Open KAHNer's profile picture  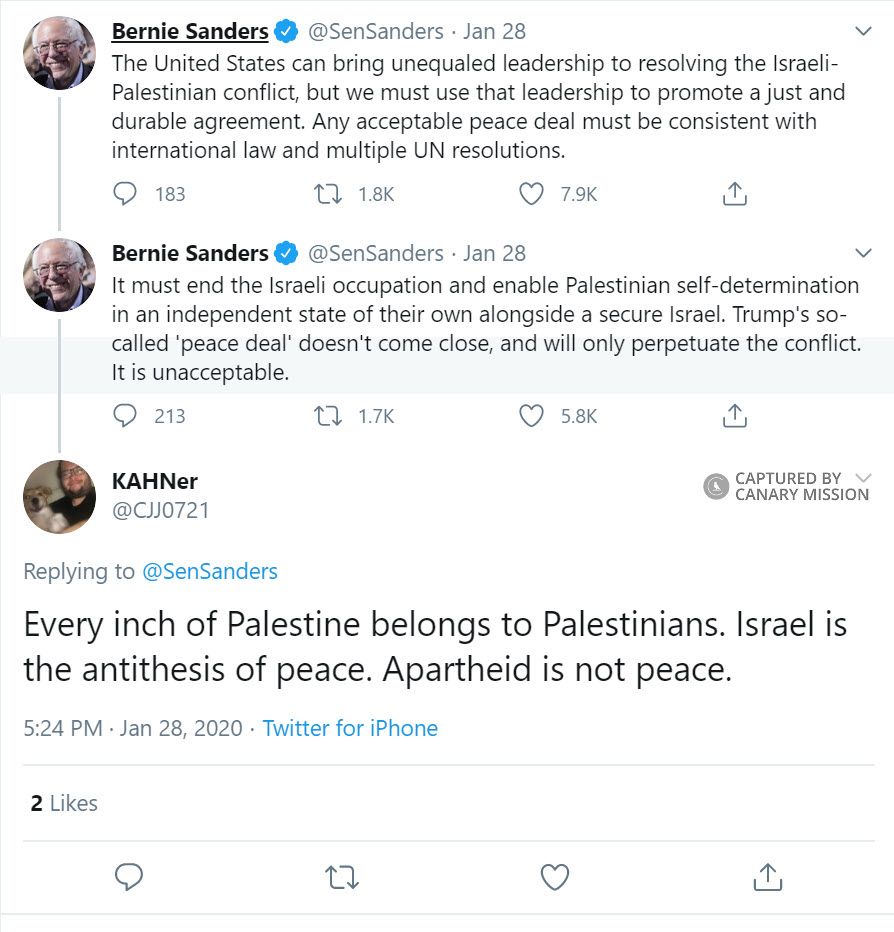(x=59, y=497)
